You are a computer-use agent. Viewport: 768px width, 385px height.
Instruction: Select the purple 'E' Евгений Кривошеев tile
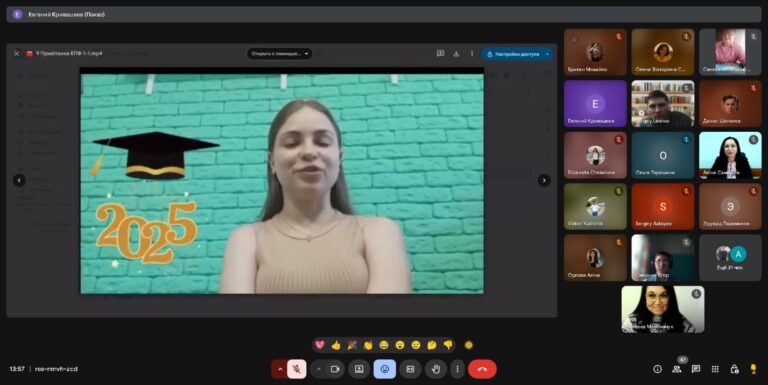click(595, 103)
